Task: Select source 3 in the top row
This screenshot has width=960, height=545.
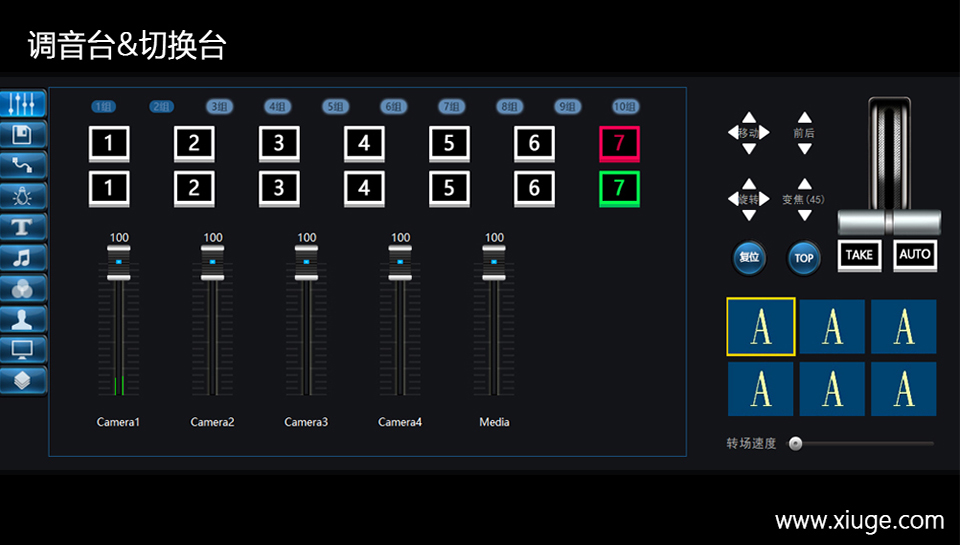Action: coord(279,144)
